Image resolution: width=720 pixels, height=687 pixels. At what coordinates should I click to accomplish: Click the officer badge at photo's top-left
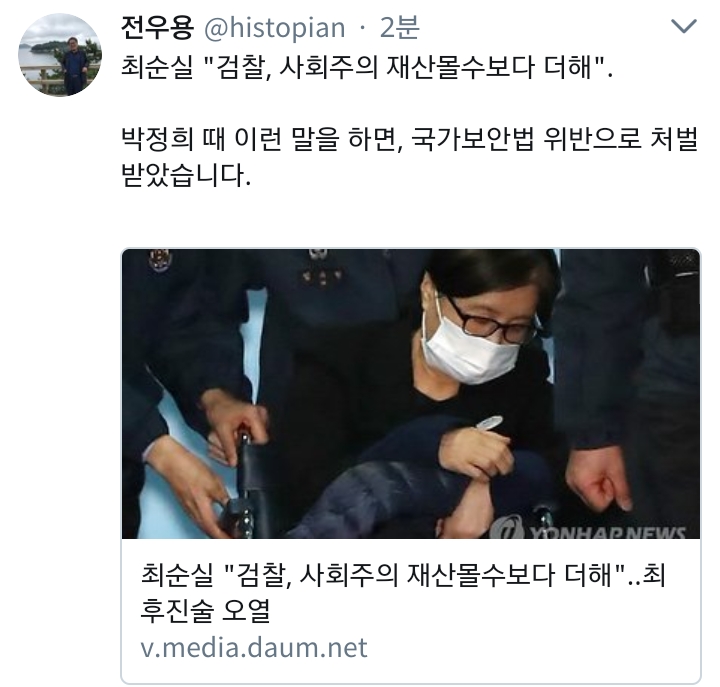[x=160, y=260]
